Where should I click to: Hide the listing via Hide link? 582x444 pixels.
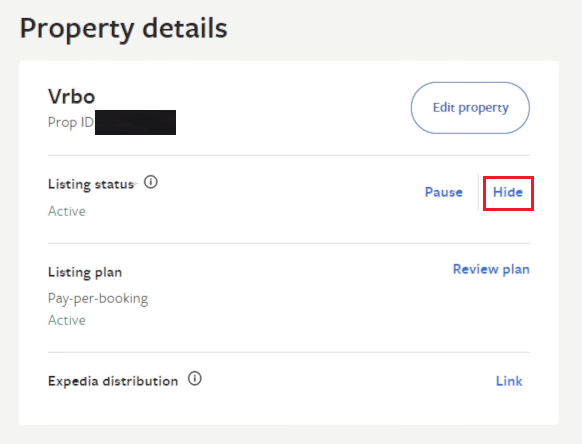(507, 192)
